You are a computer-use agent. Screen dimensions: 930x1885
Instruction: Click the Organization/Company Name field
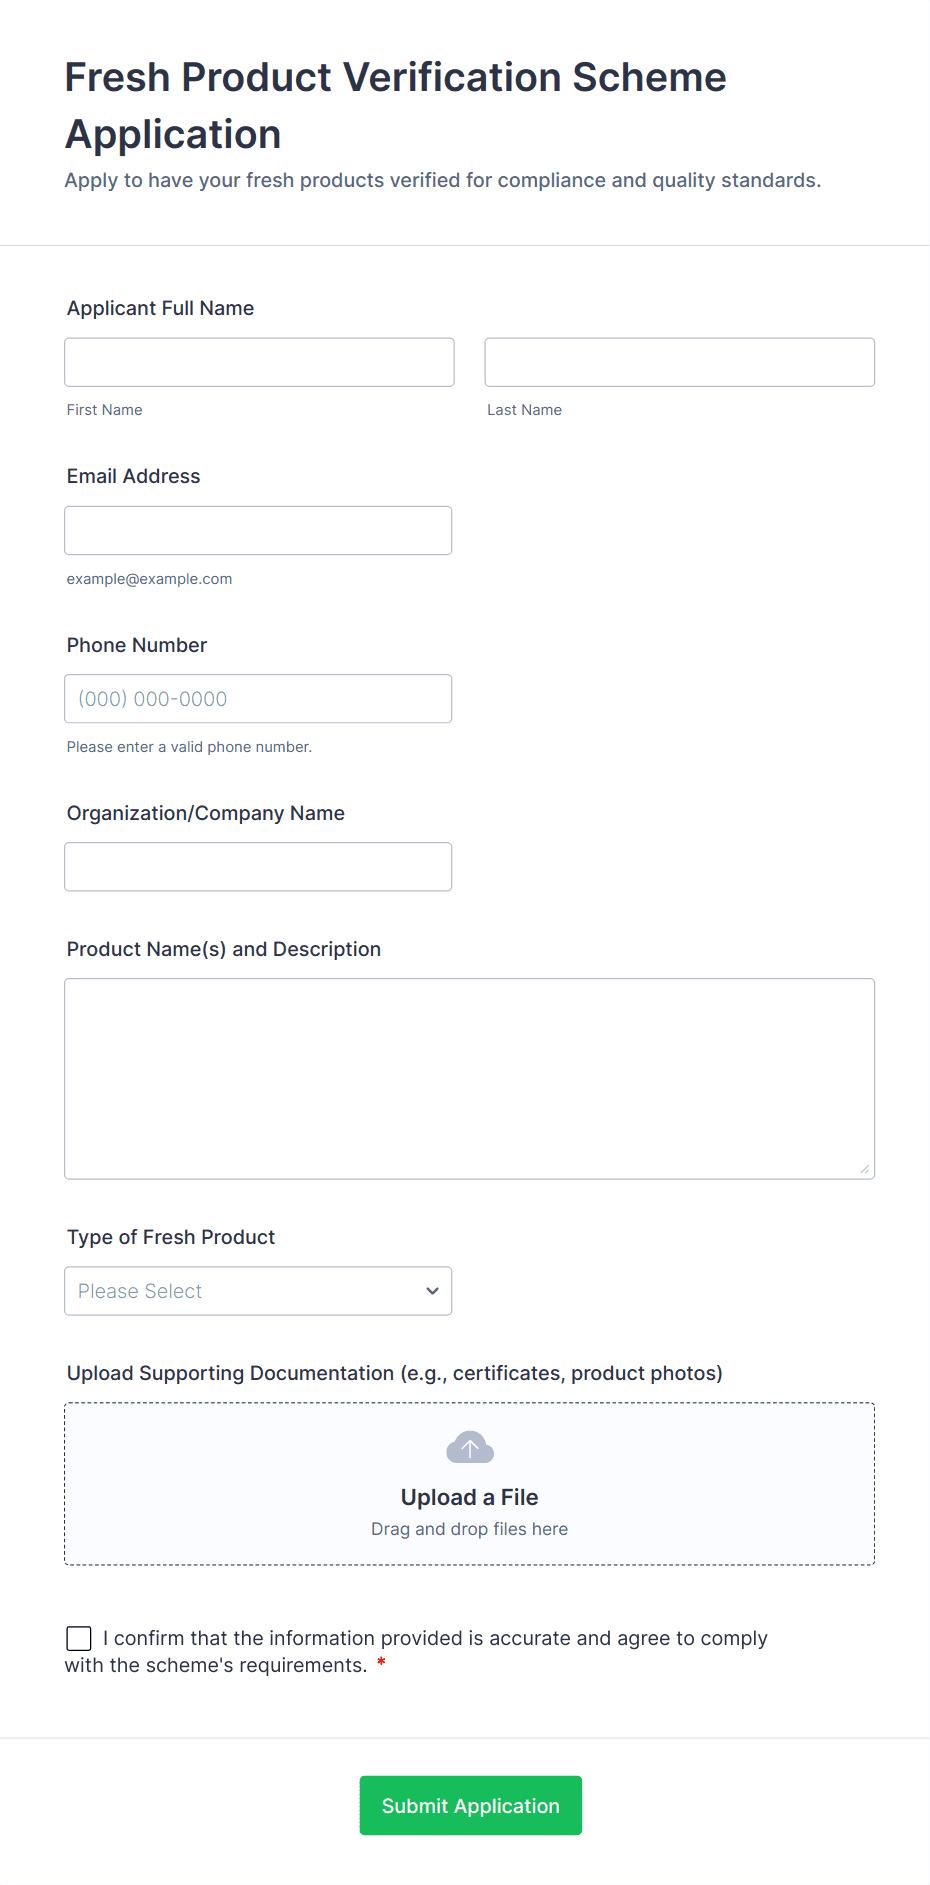click(x=258, y=867)
